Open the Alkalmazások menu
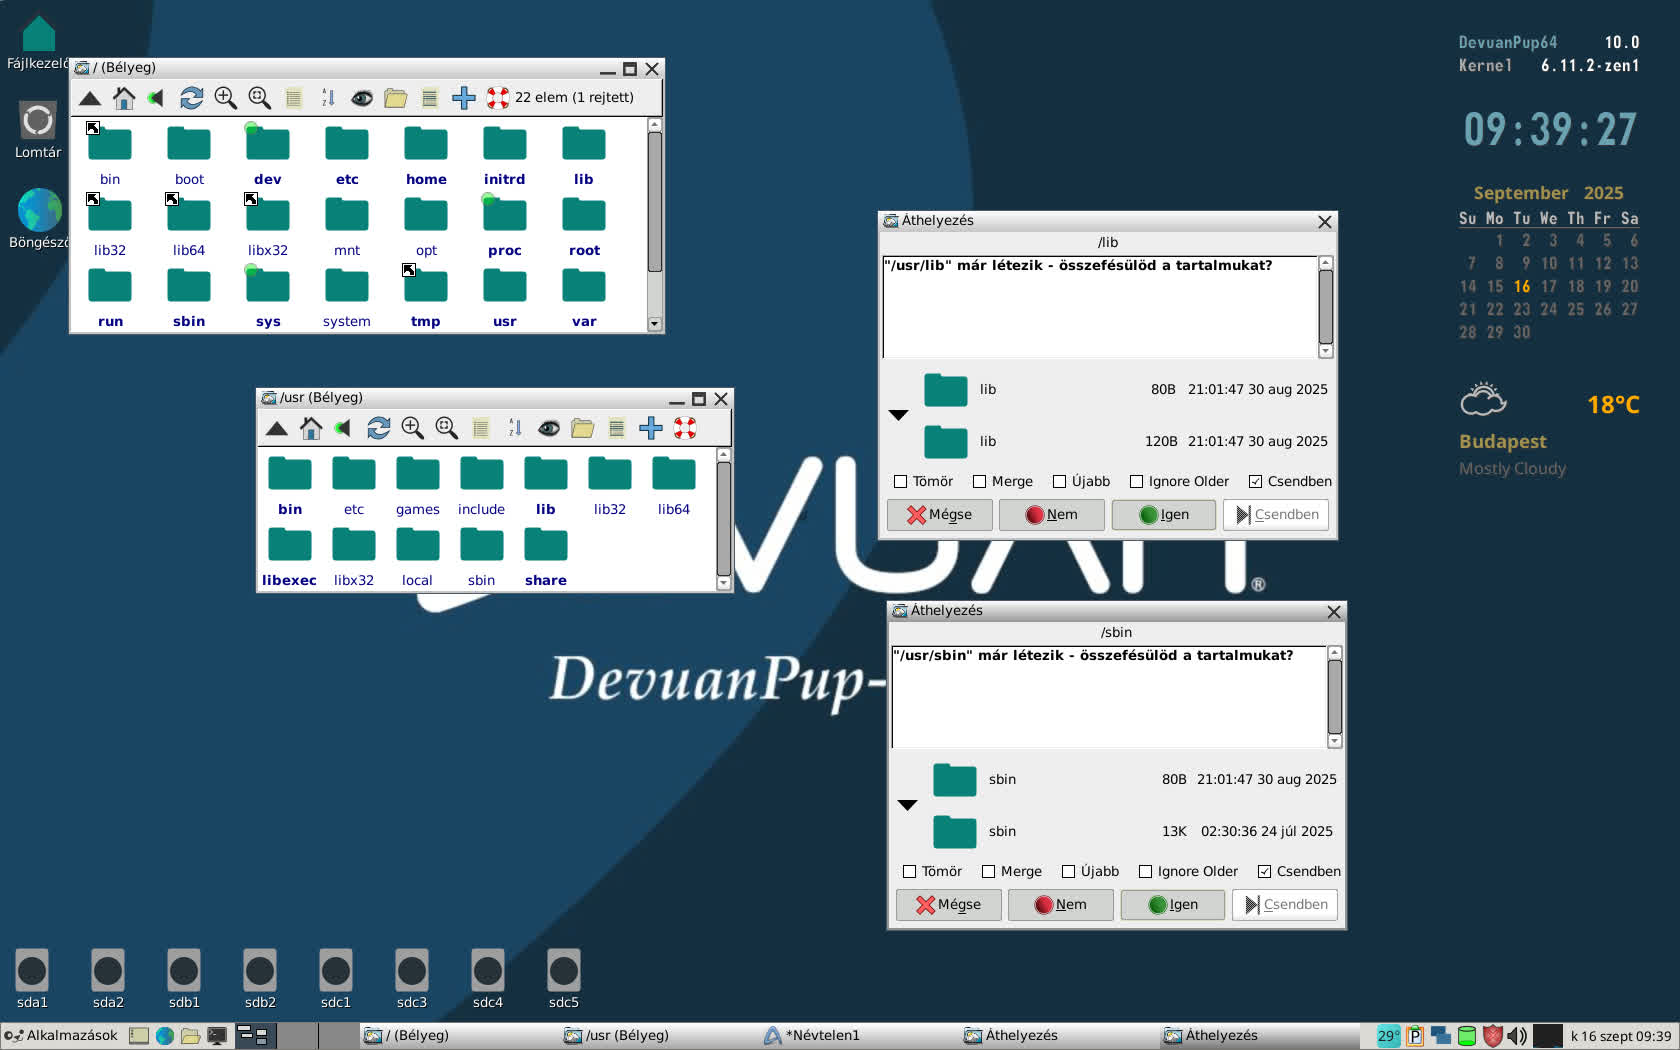Image resolution: width=1680 pixels, height=1050 pixels. click(x=61, y=1035)
